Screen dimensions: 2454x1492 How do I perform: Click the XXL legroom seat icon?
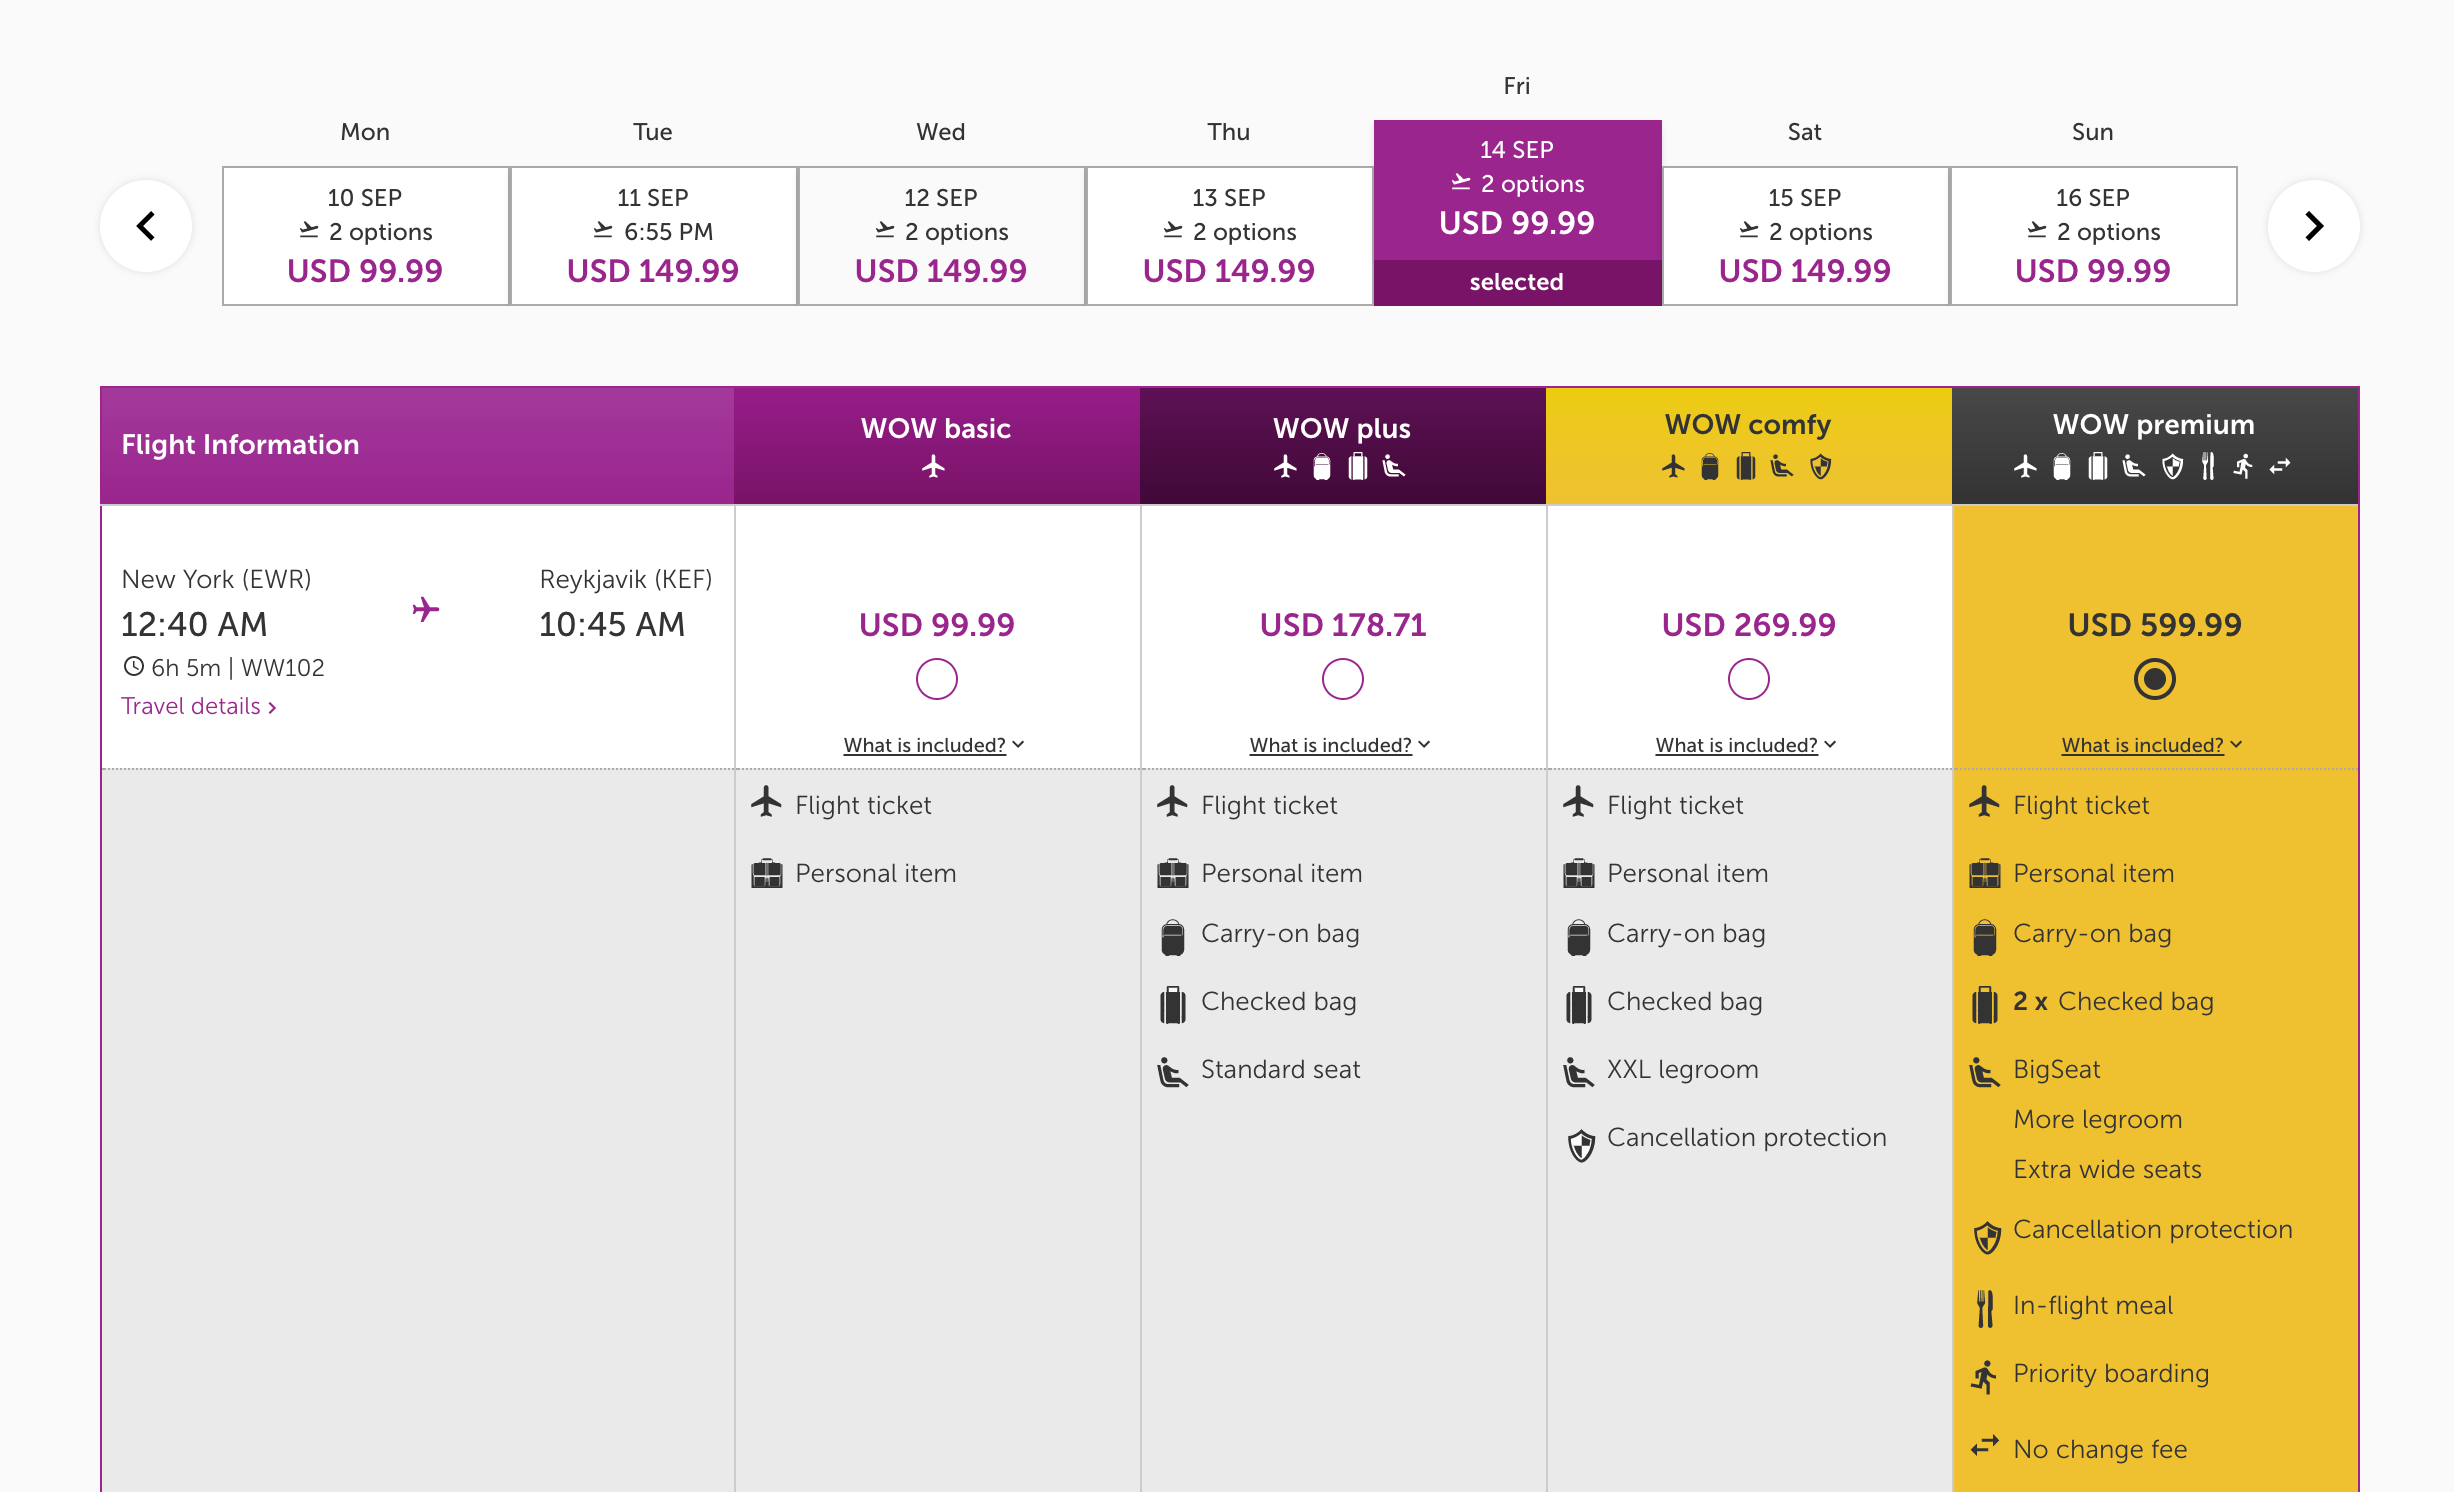(1578, 1071)
